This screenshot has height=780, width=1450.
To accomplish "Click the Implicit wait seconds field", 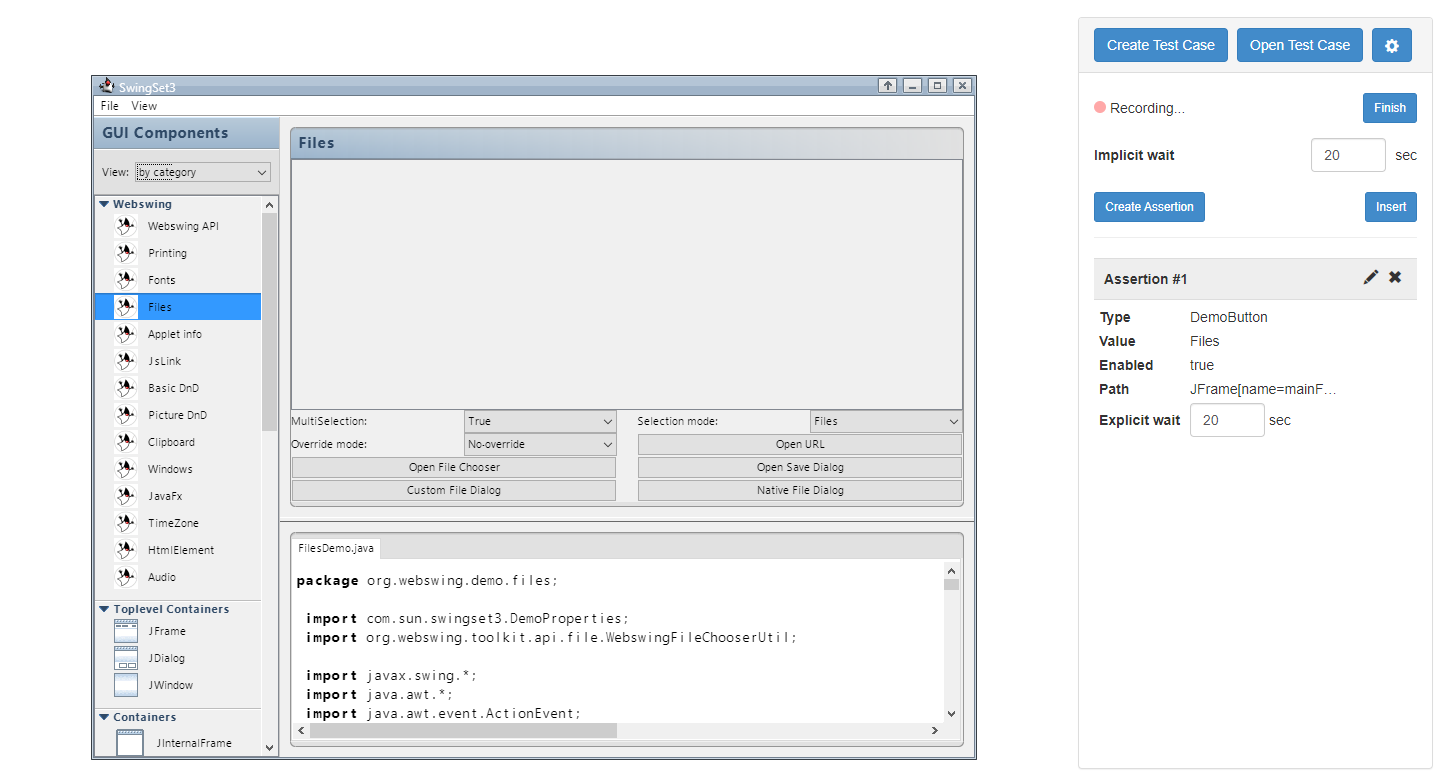I will pyautogui.click(x=1348, y=155).
